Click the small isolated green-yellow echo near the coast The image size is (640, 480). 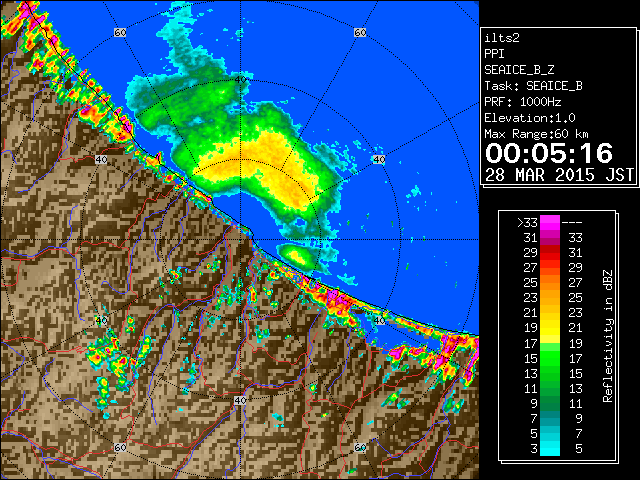(296, 255)
